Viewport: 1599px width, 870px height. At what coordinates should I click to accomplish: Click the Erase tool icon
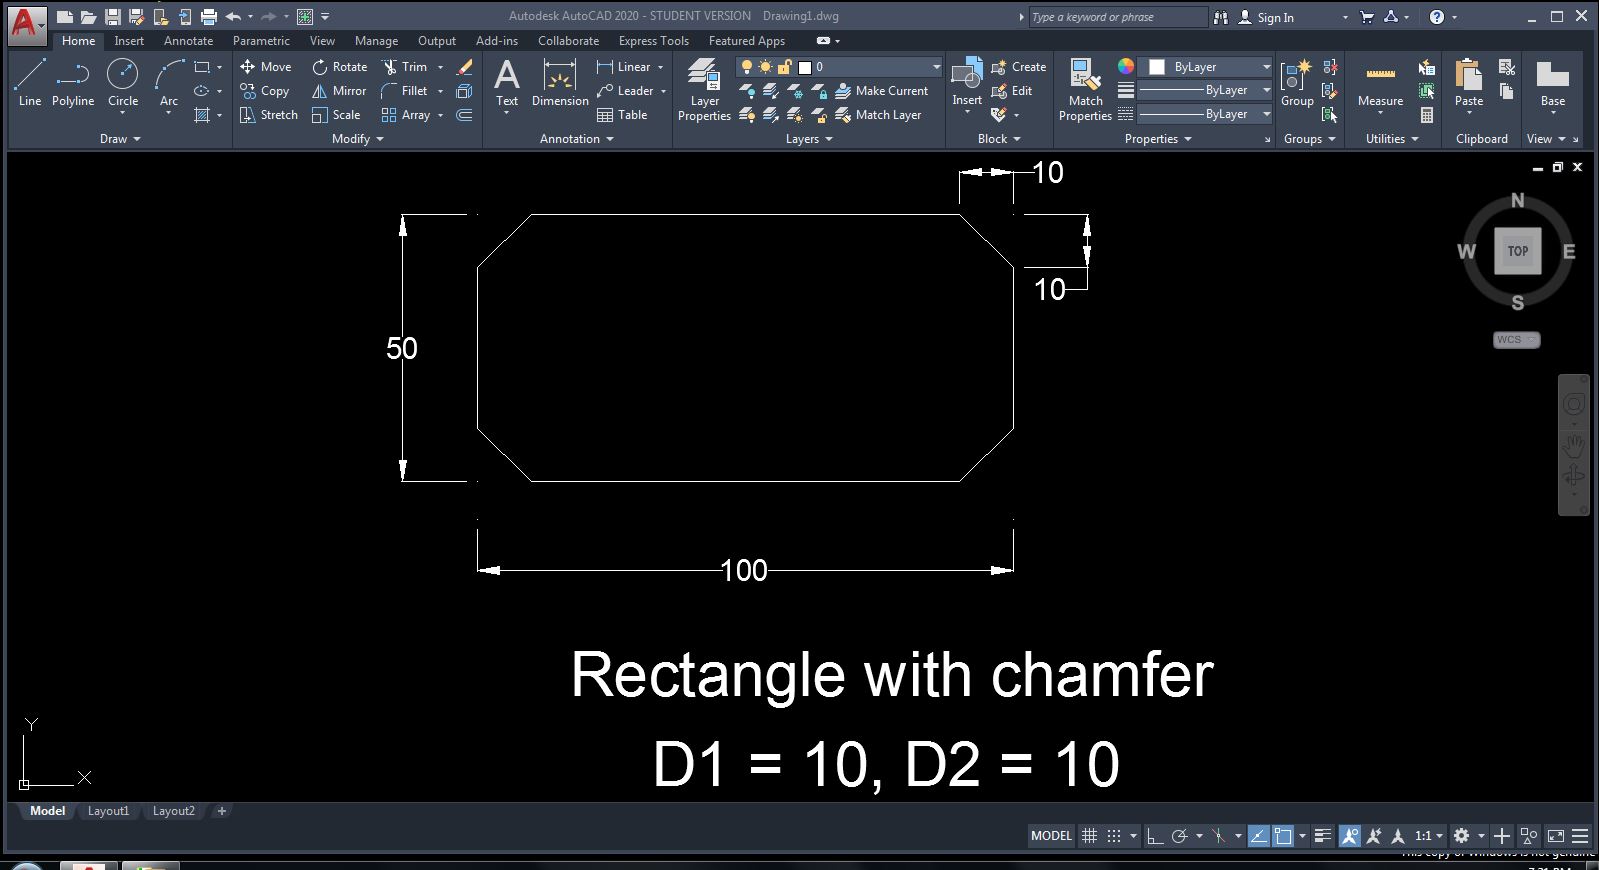[x=464, y=67]
